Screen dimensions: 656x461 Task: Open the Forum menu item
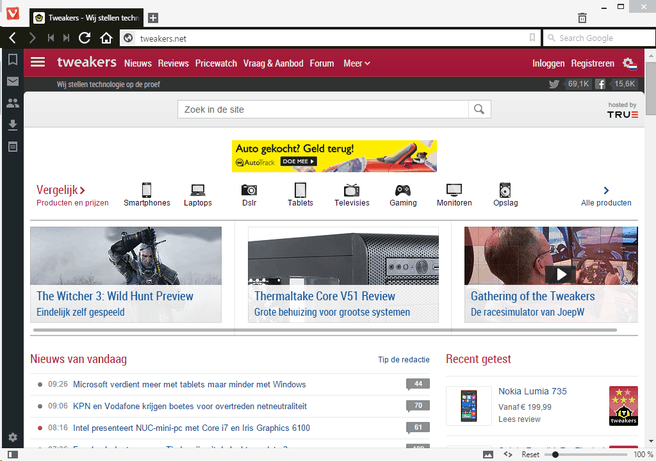point(322,64)
